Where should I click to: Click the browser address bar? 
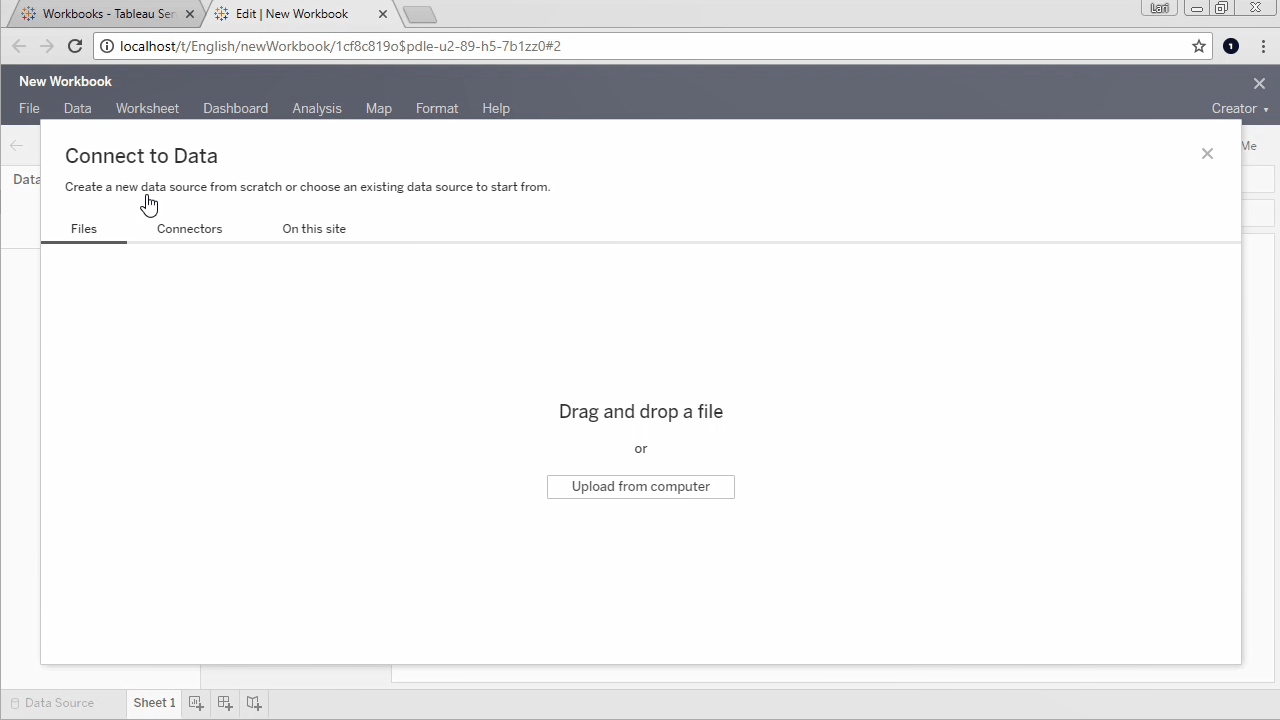click(640, 46)
